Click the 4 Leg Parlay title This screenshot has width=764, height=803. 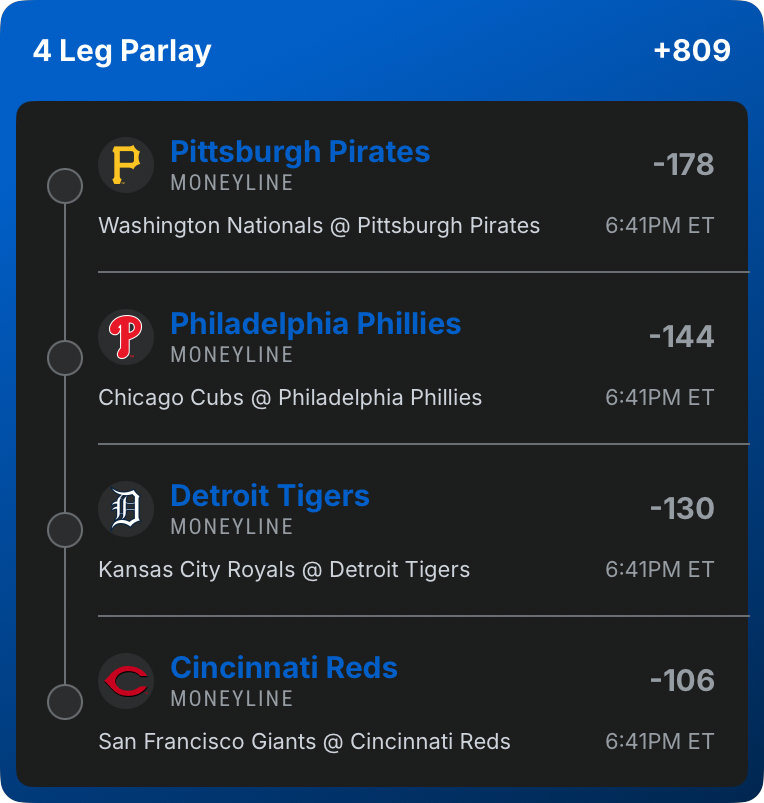[122, 51]
